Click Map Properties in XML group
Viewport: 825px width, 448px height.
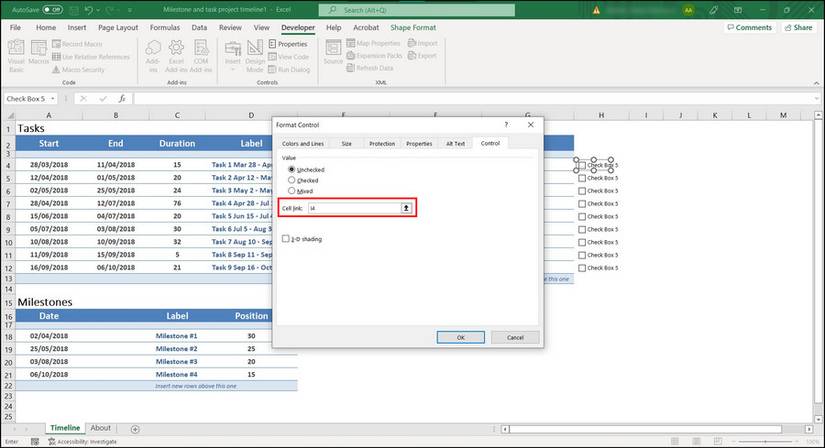(x=374, y=43)
